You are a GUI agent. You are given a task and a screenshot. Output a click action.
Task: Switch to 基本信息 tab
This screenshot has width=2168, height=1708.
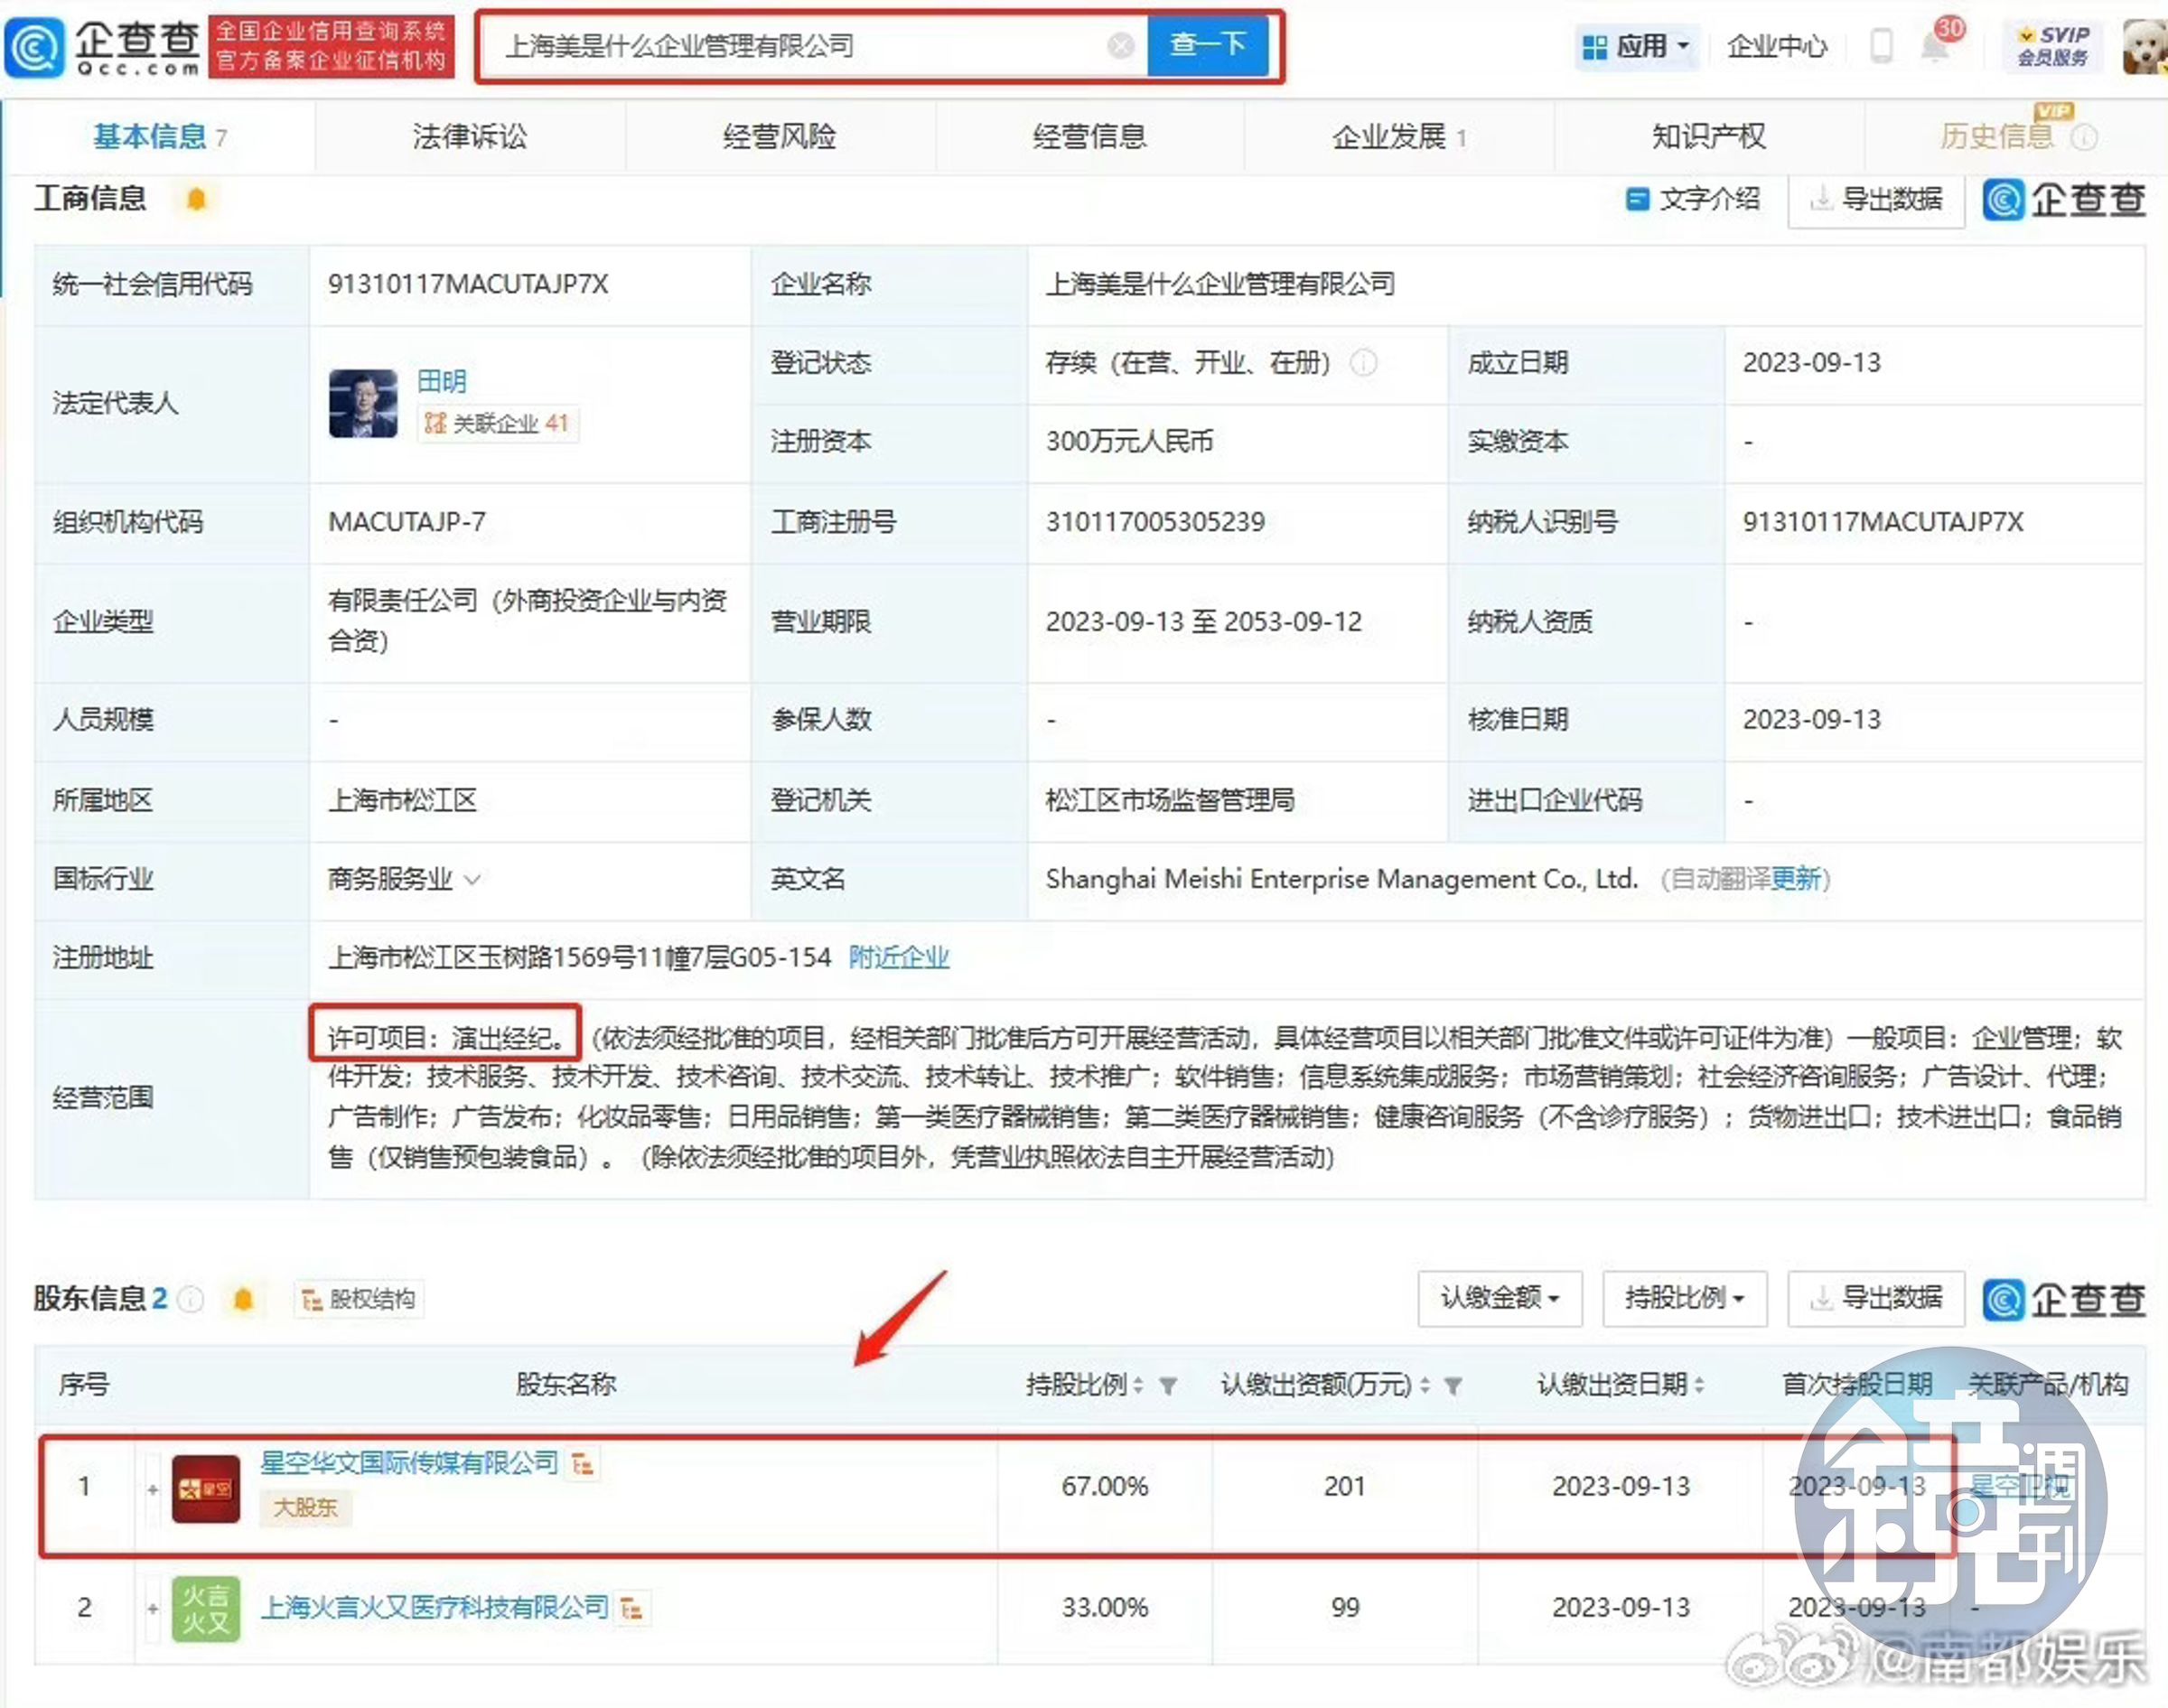[160, 137]
